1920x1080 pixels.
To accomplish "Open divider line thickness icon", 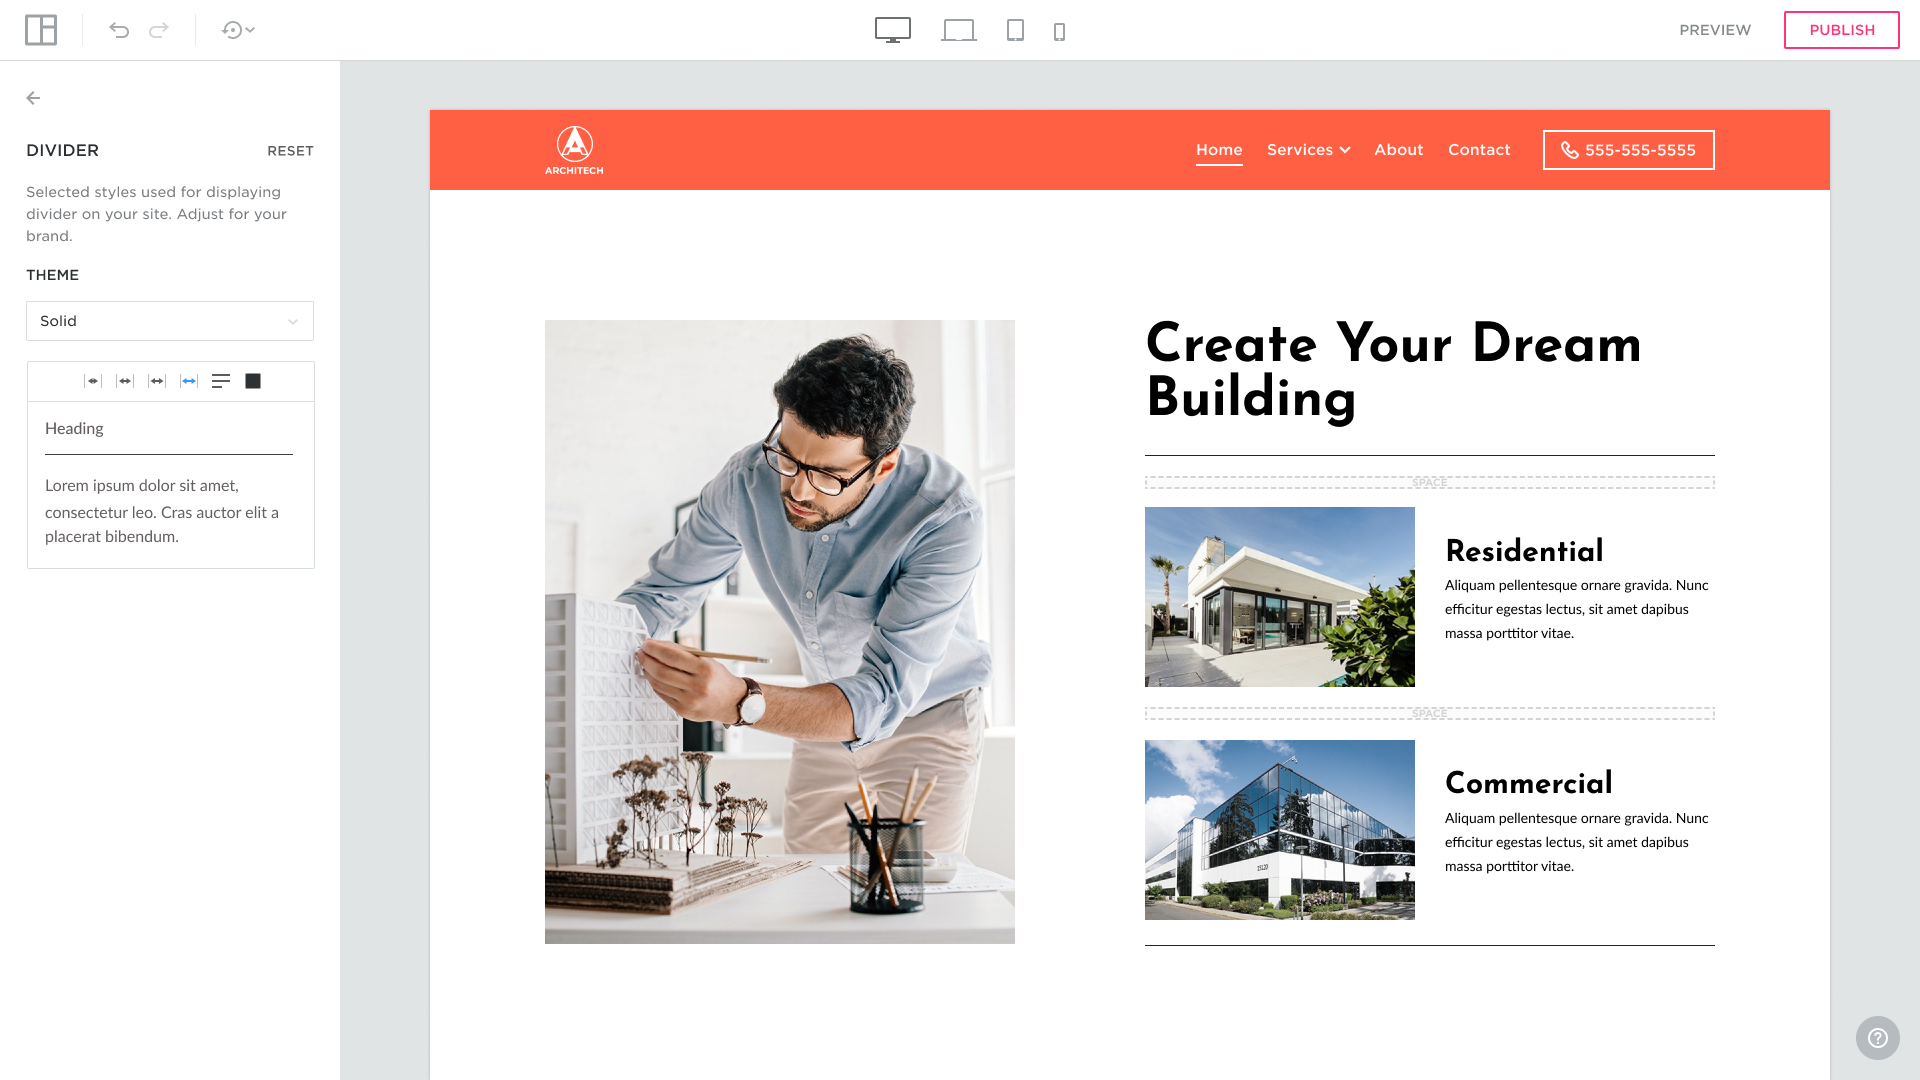I will (x=221, y=381).
